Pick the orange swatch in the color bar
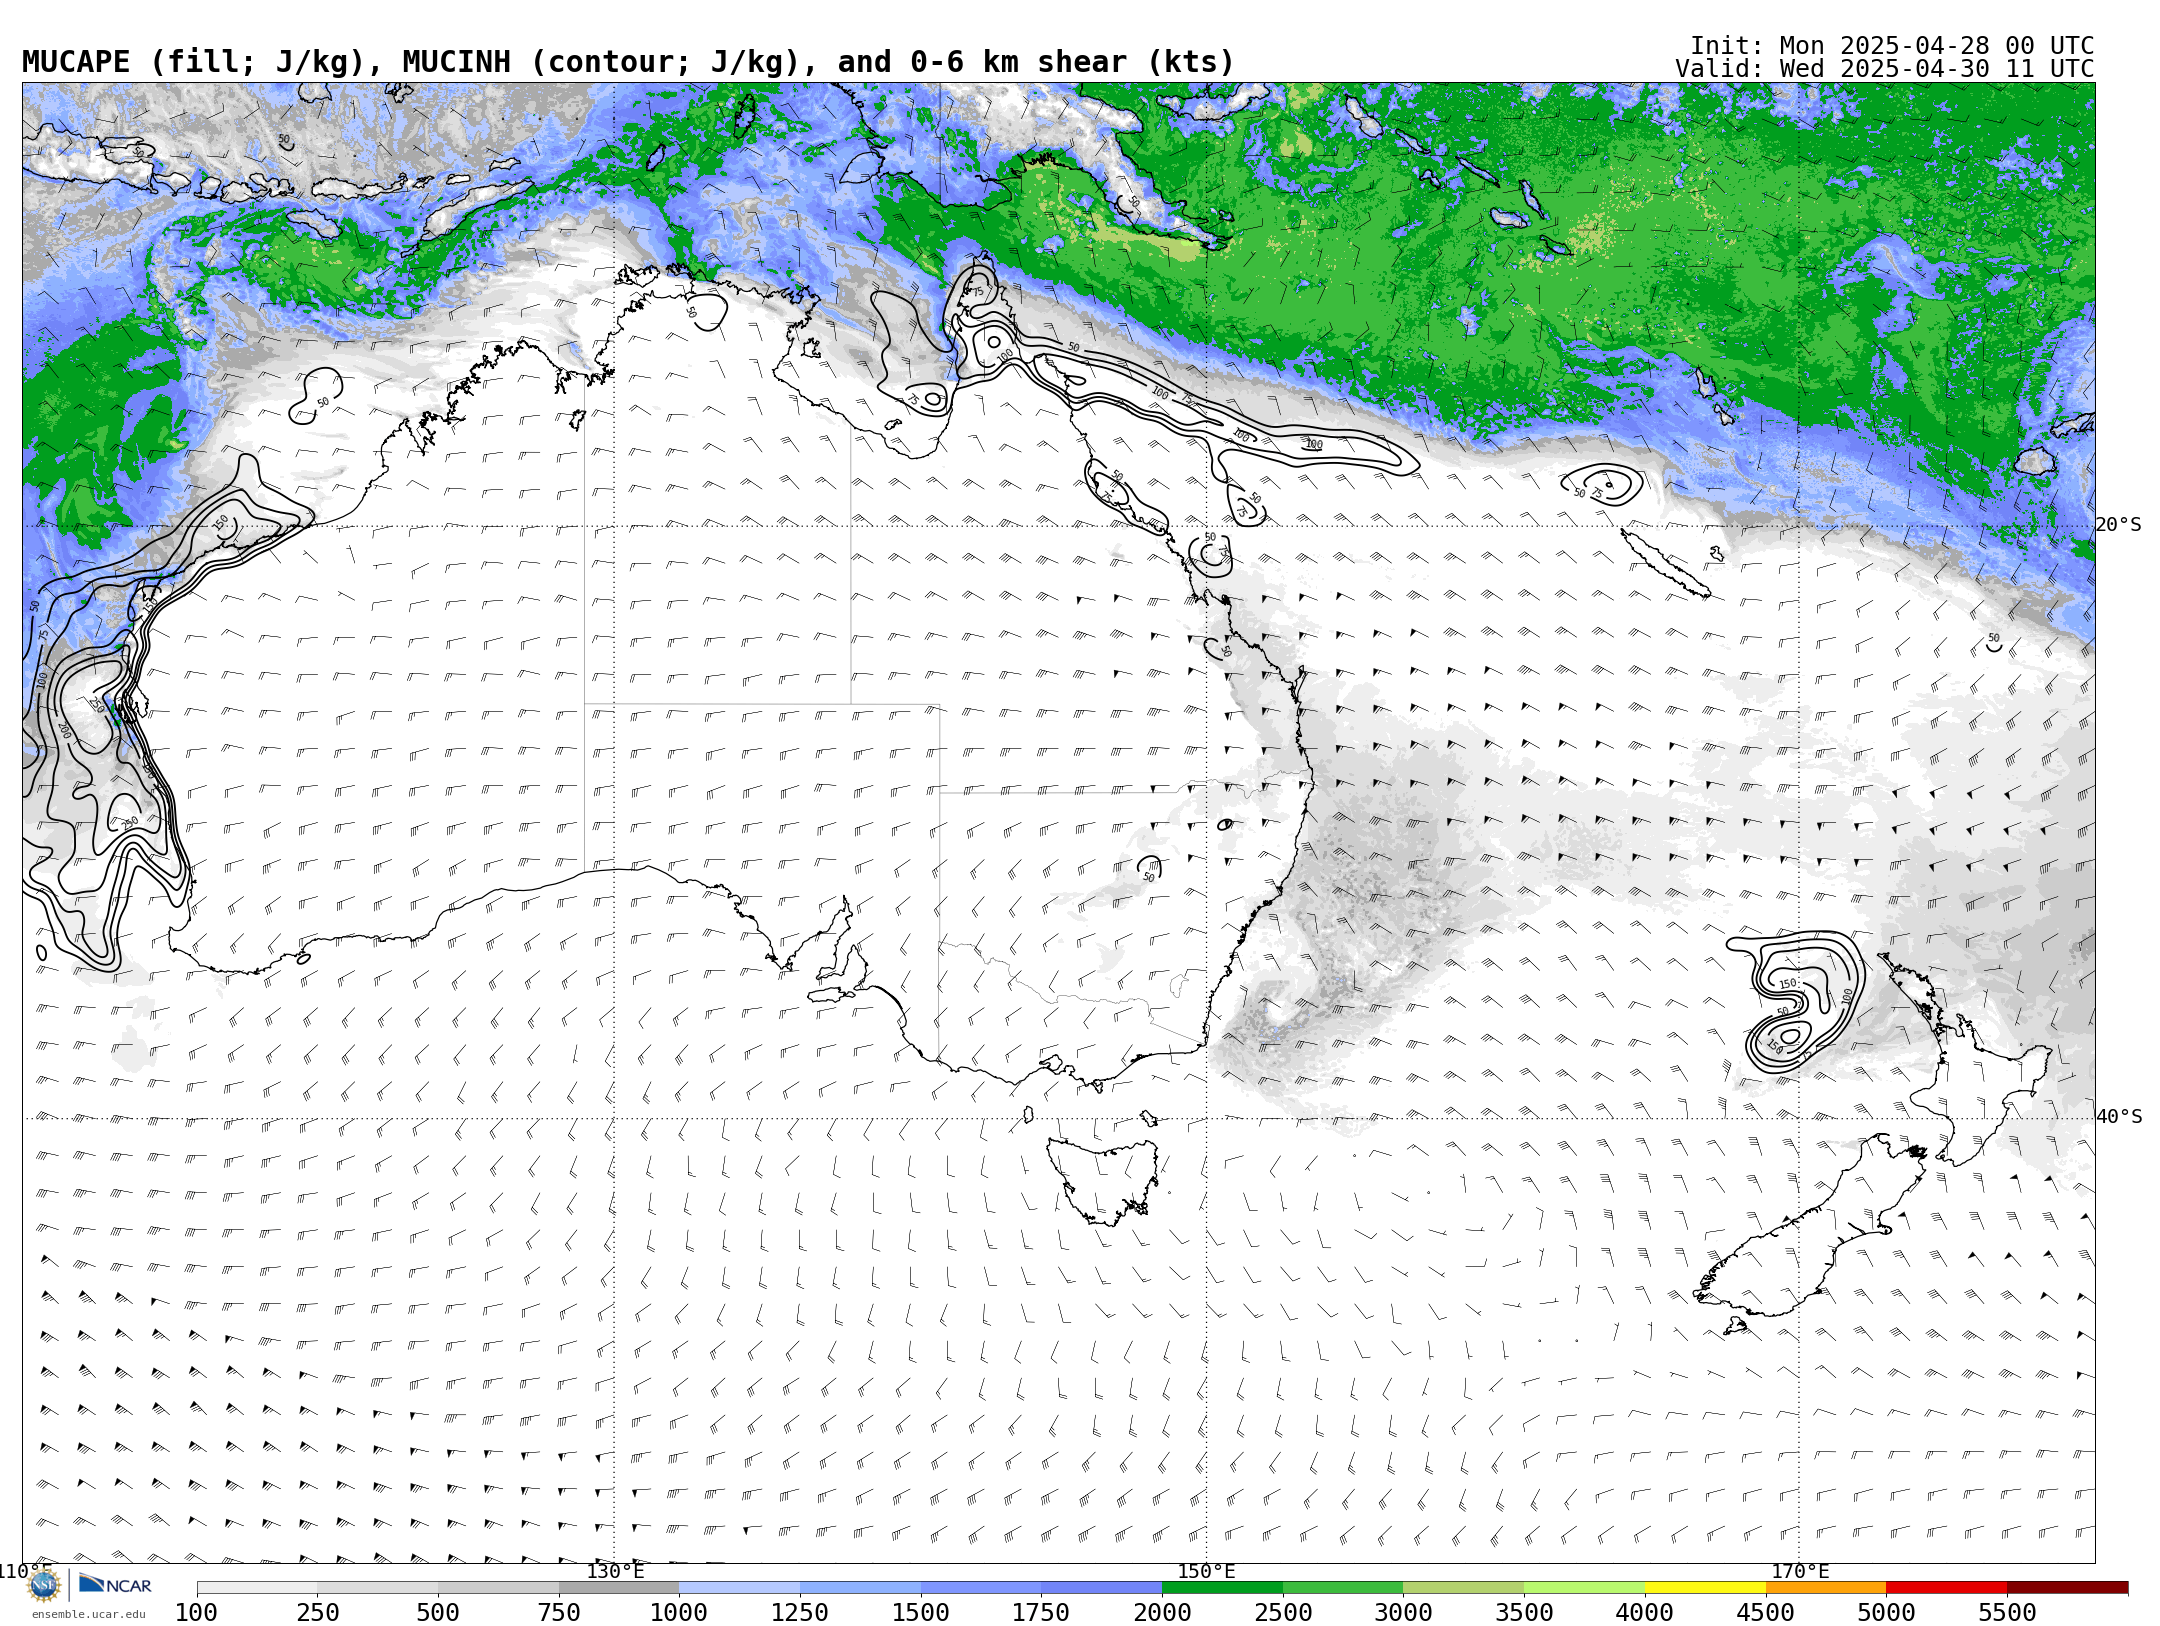 click(1826, 1587)
